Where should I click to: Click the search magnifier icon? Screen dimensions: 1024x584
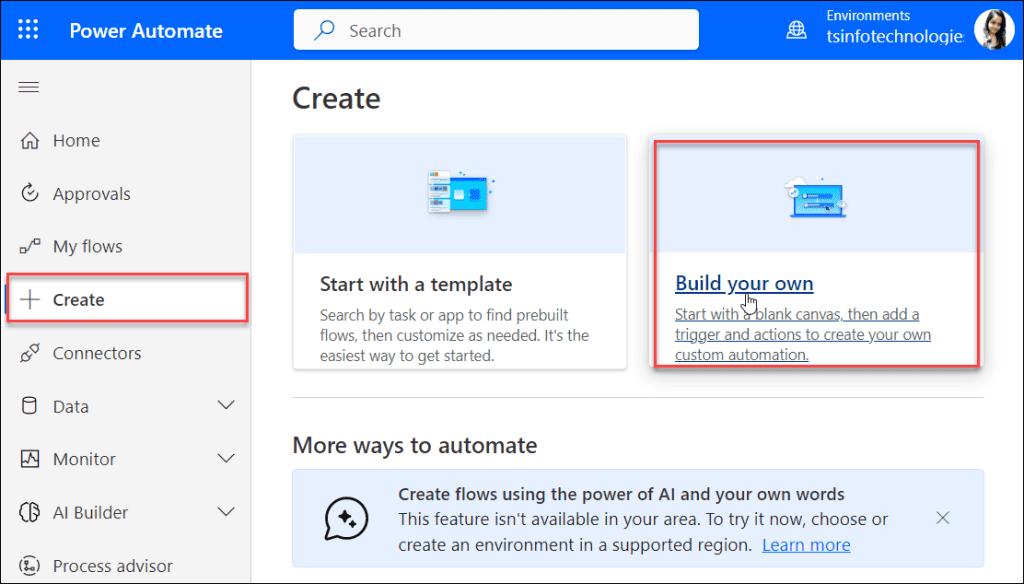pyautogui.click(x=325, y=30)
